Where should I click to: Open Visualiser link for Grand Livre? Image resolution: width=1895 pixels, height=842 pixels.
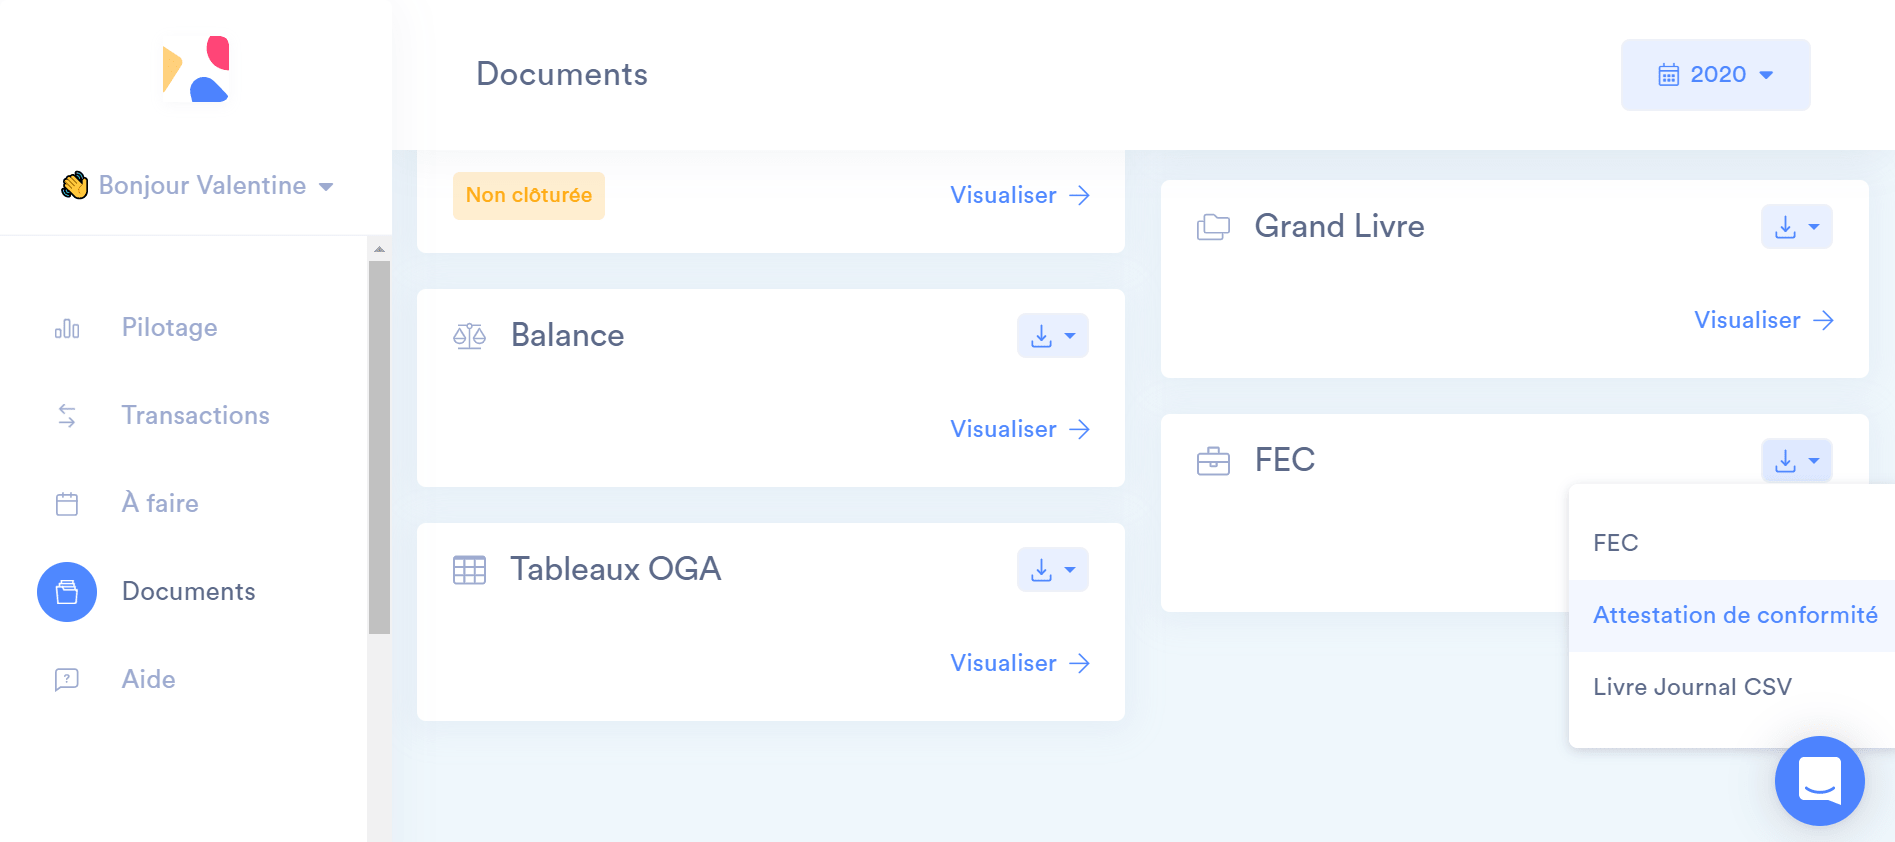[1763, 320]
